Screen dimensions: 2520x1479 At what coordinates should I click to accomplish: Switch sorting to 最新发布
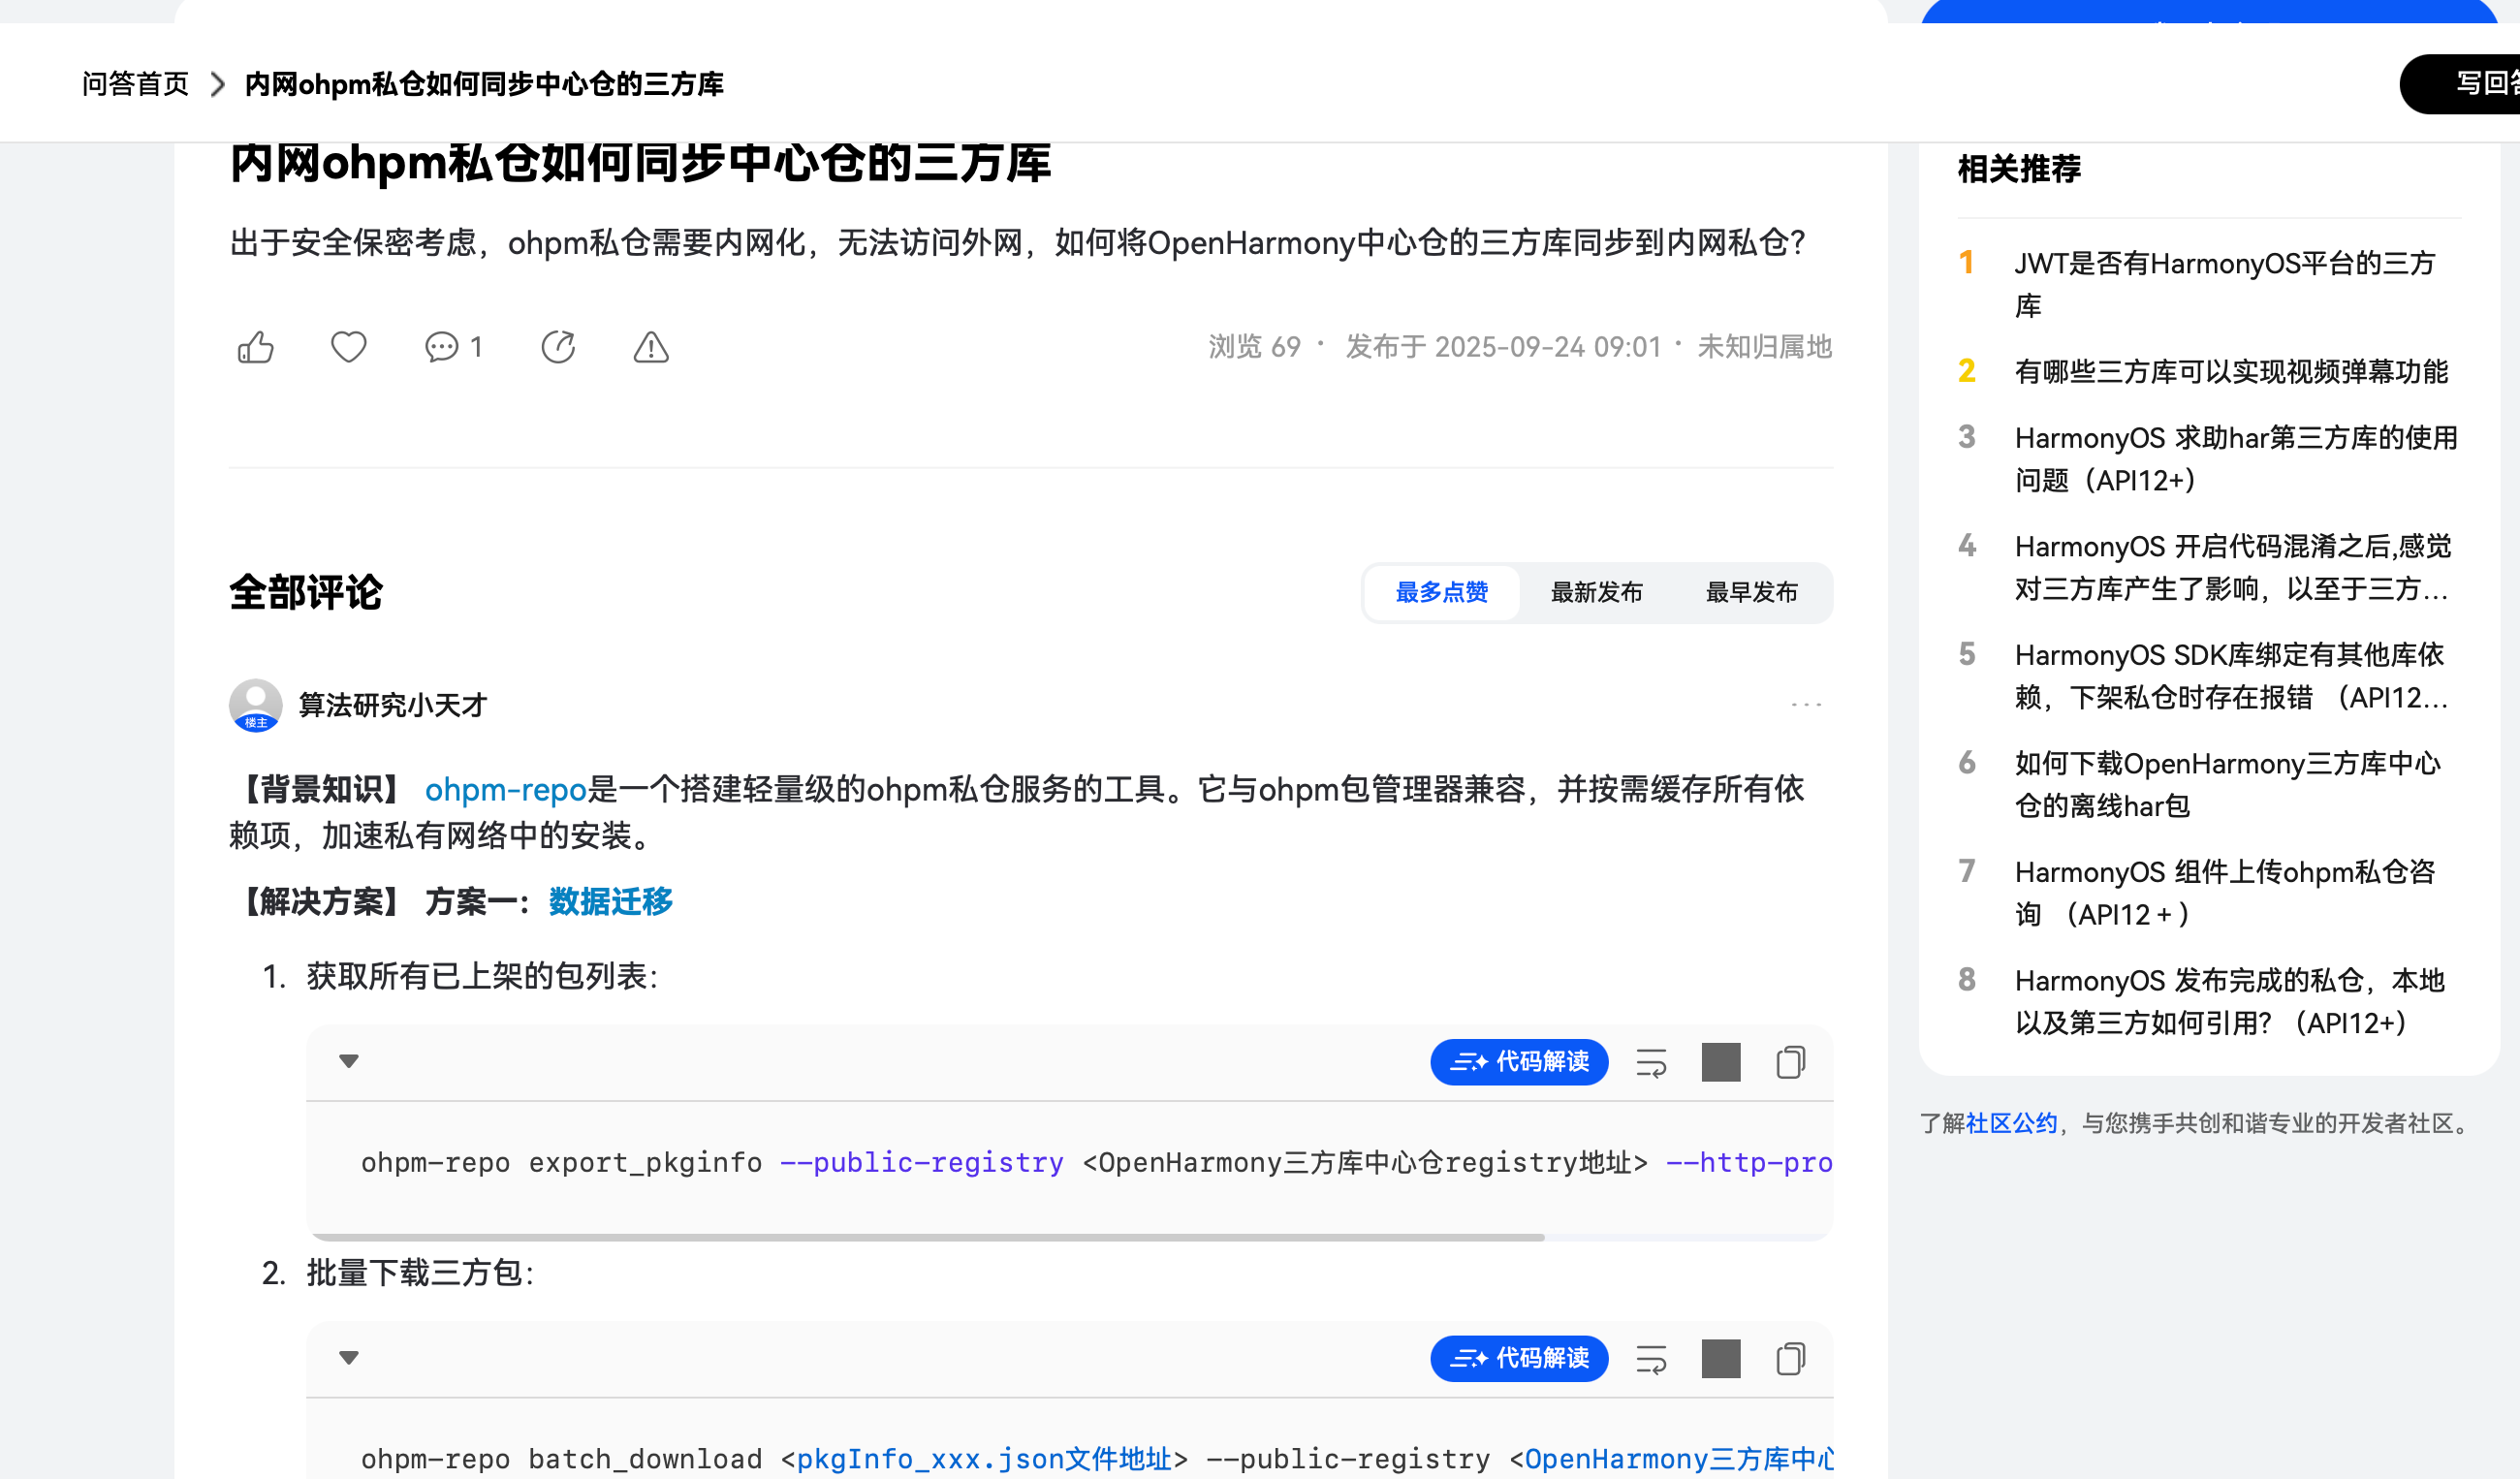click(1597, 592)
